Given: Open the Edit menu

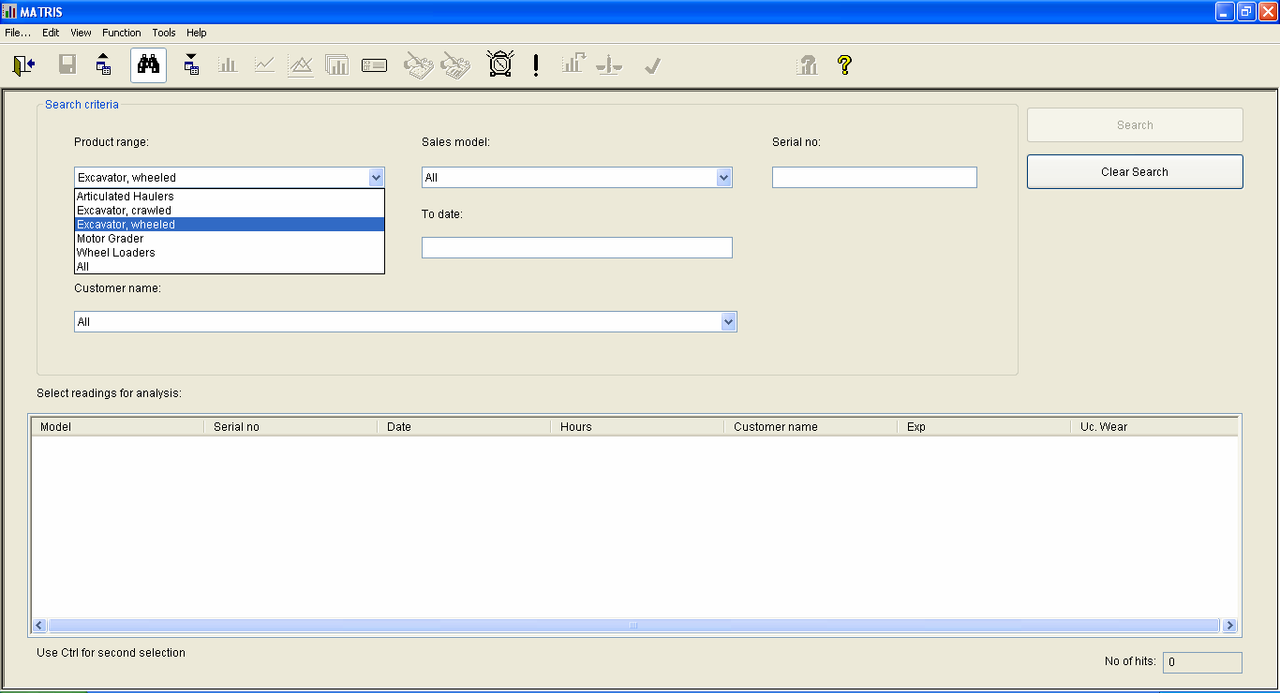Looking at the screenshot, I should (x=51, y=32).
